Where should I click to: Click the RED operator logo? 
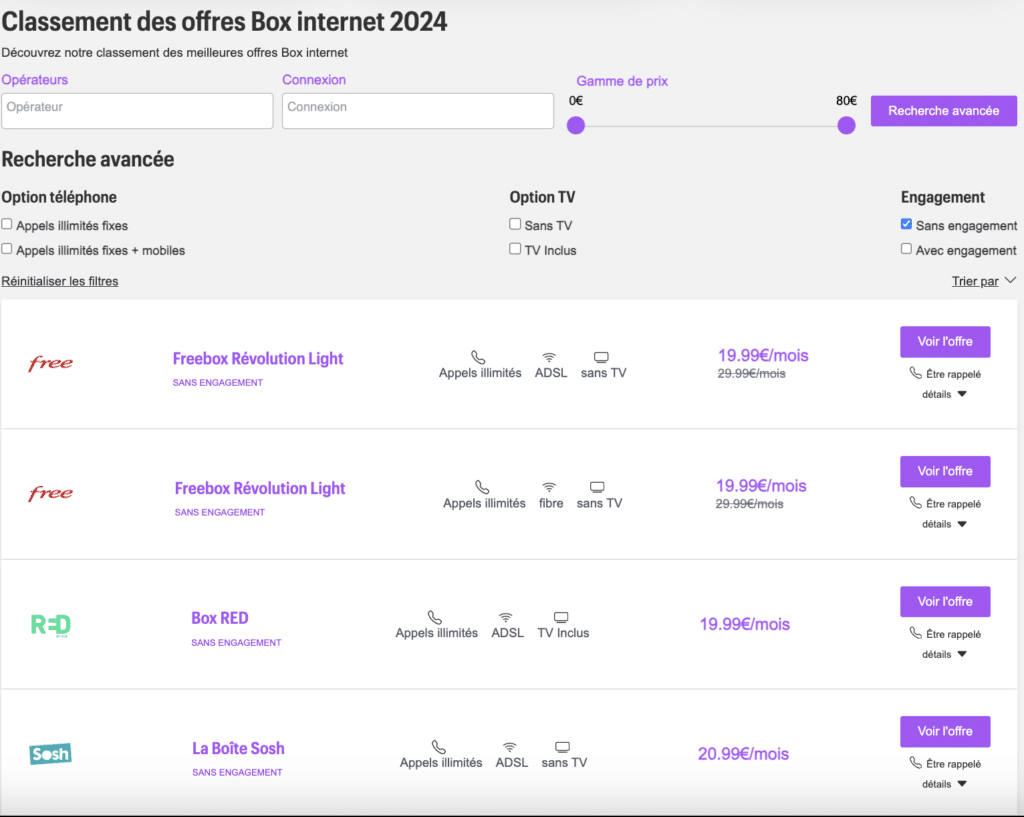point(50,625)
